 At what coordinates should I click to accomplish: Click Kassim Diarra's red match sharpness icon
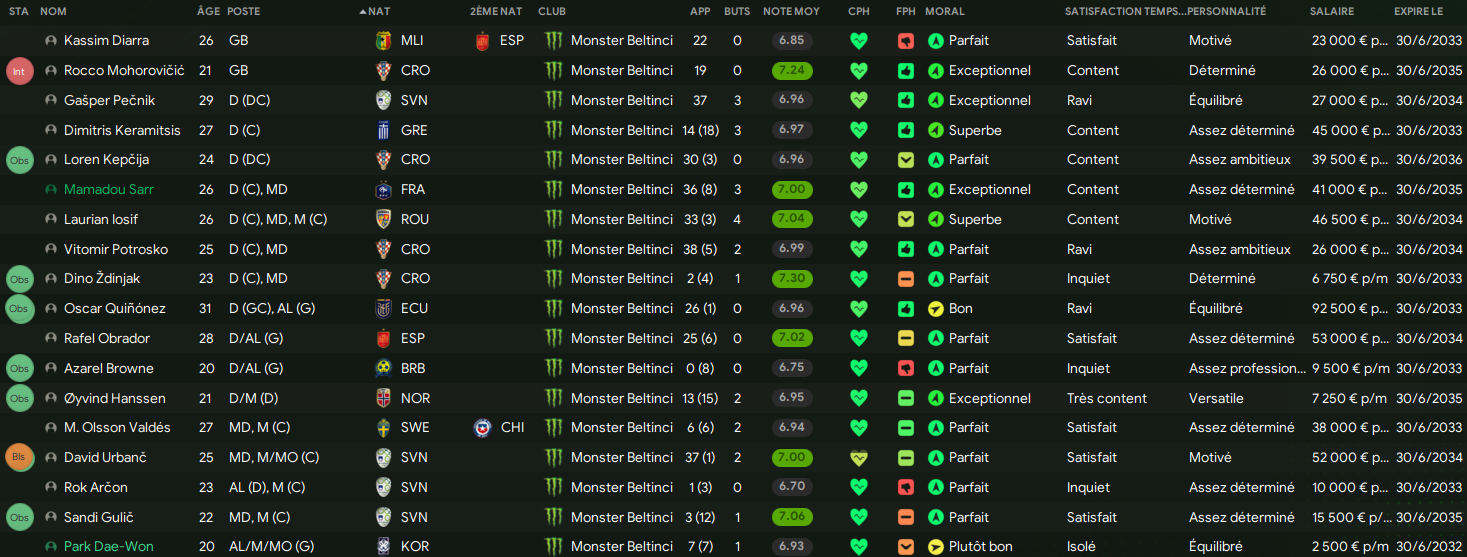coord(906,41)
